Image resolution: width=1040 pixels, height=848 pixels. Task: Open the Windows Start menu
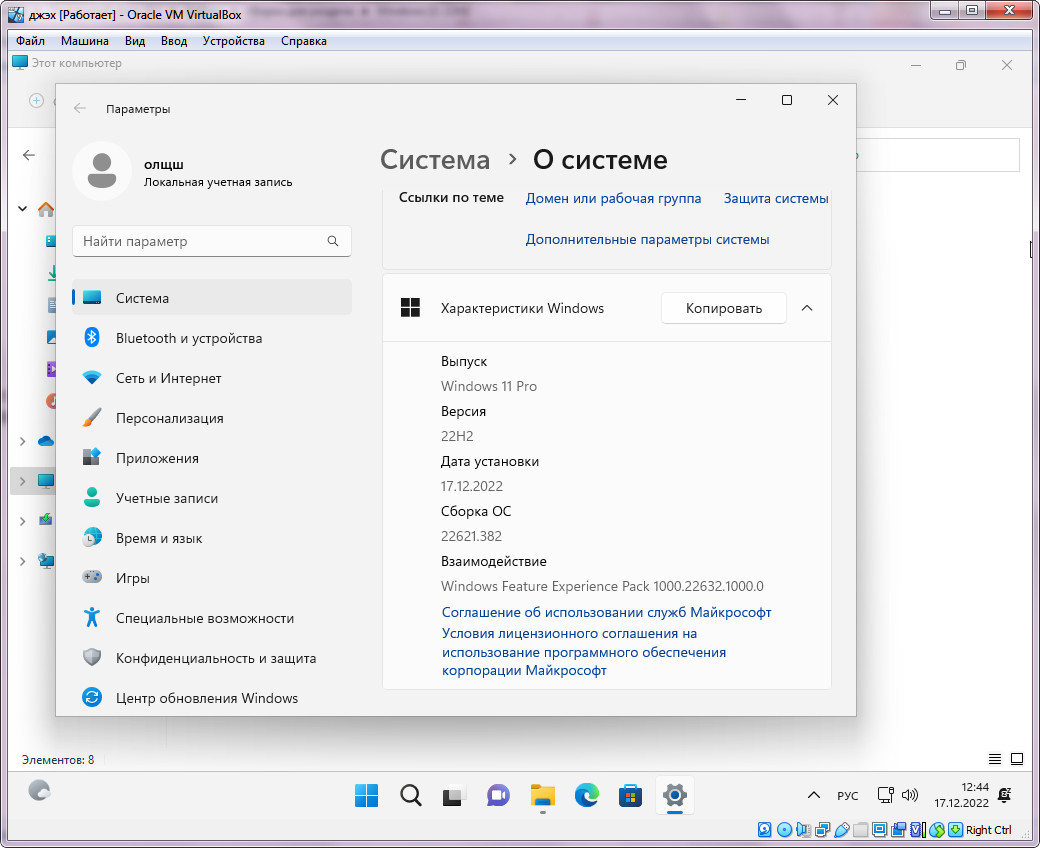[366, 795]
